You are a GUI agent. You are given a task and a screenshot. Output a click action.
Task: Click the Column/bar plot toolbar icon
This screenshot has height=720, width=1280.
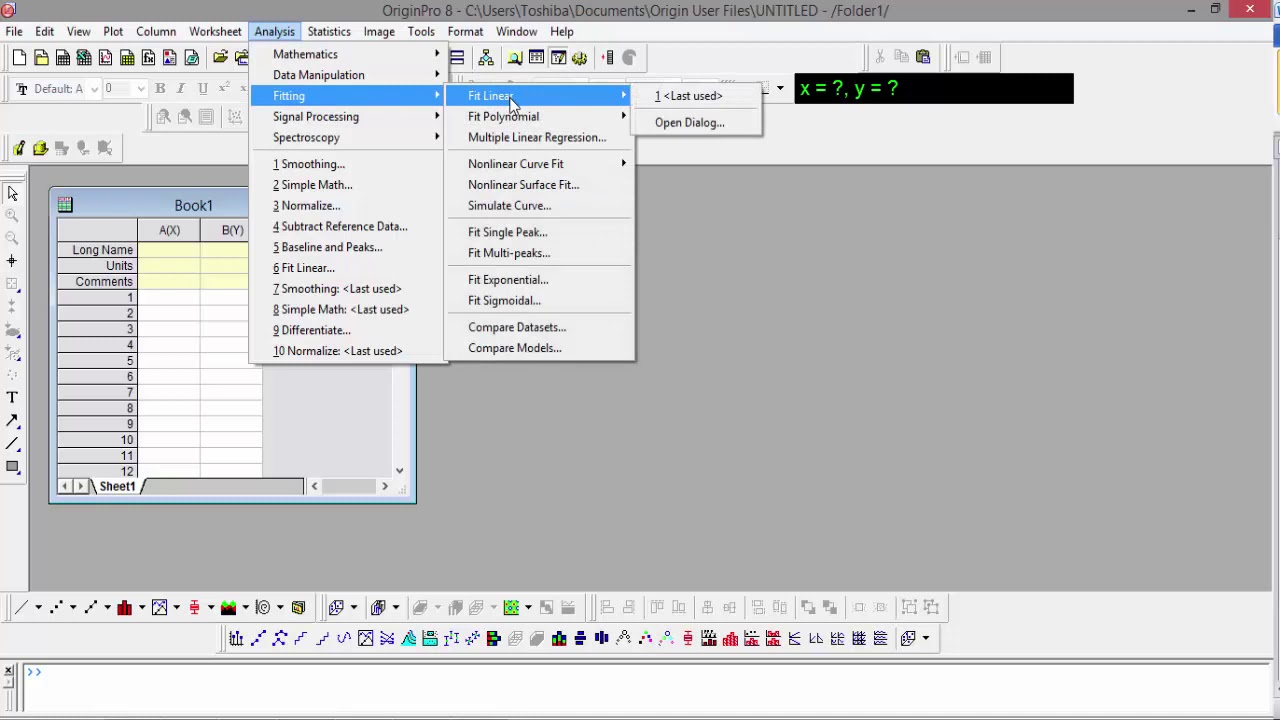click(124, 607)
